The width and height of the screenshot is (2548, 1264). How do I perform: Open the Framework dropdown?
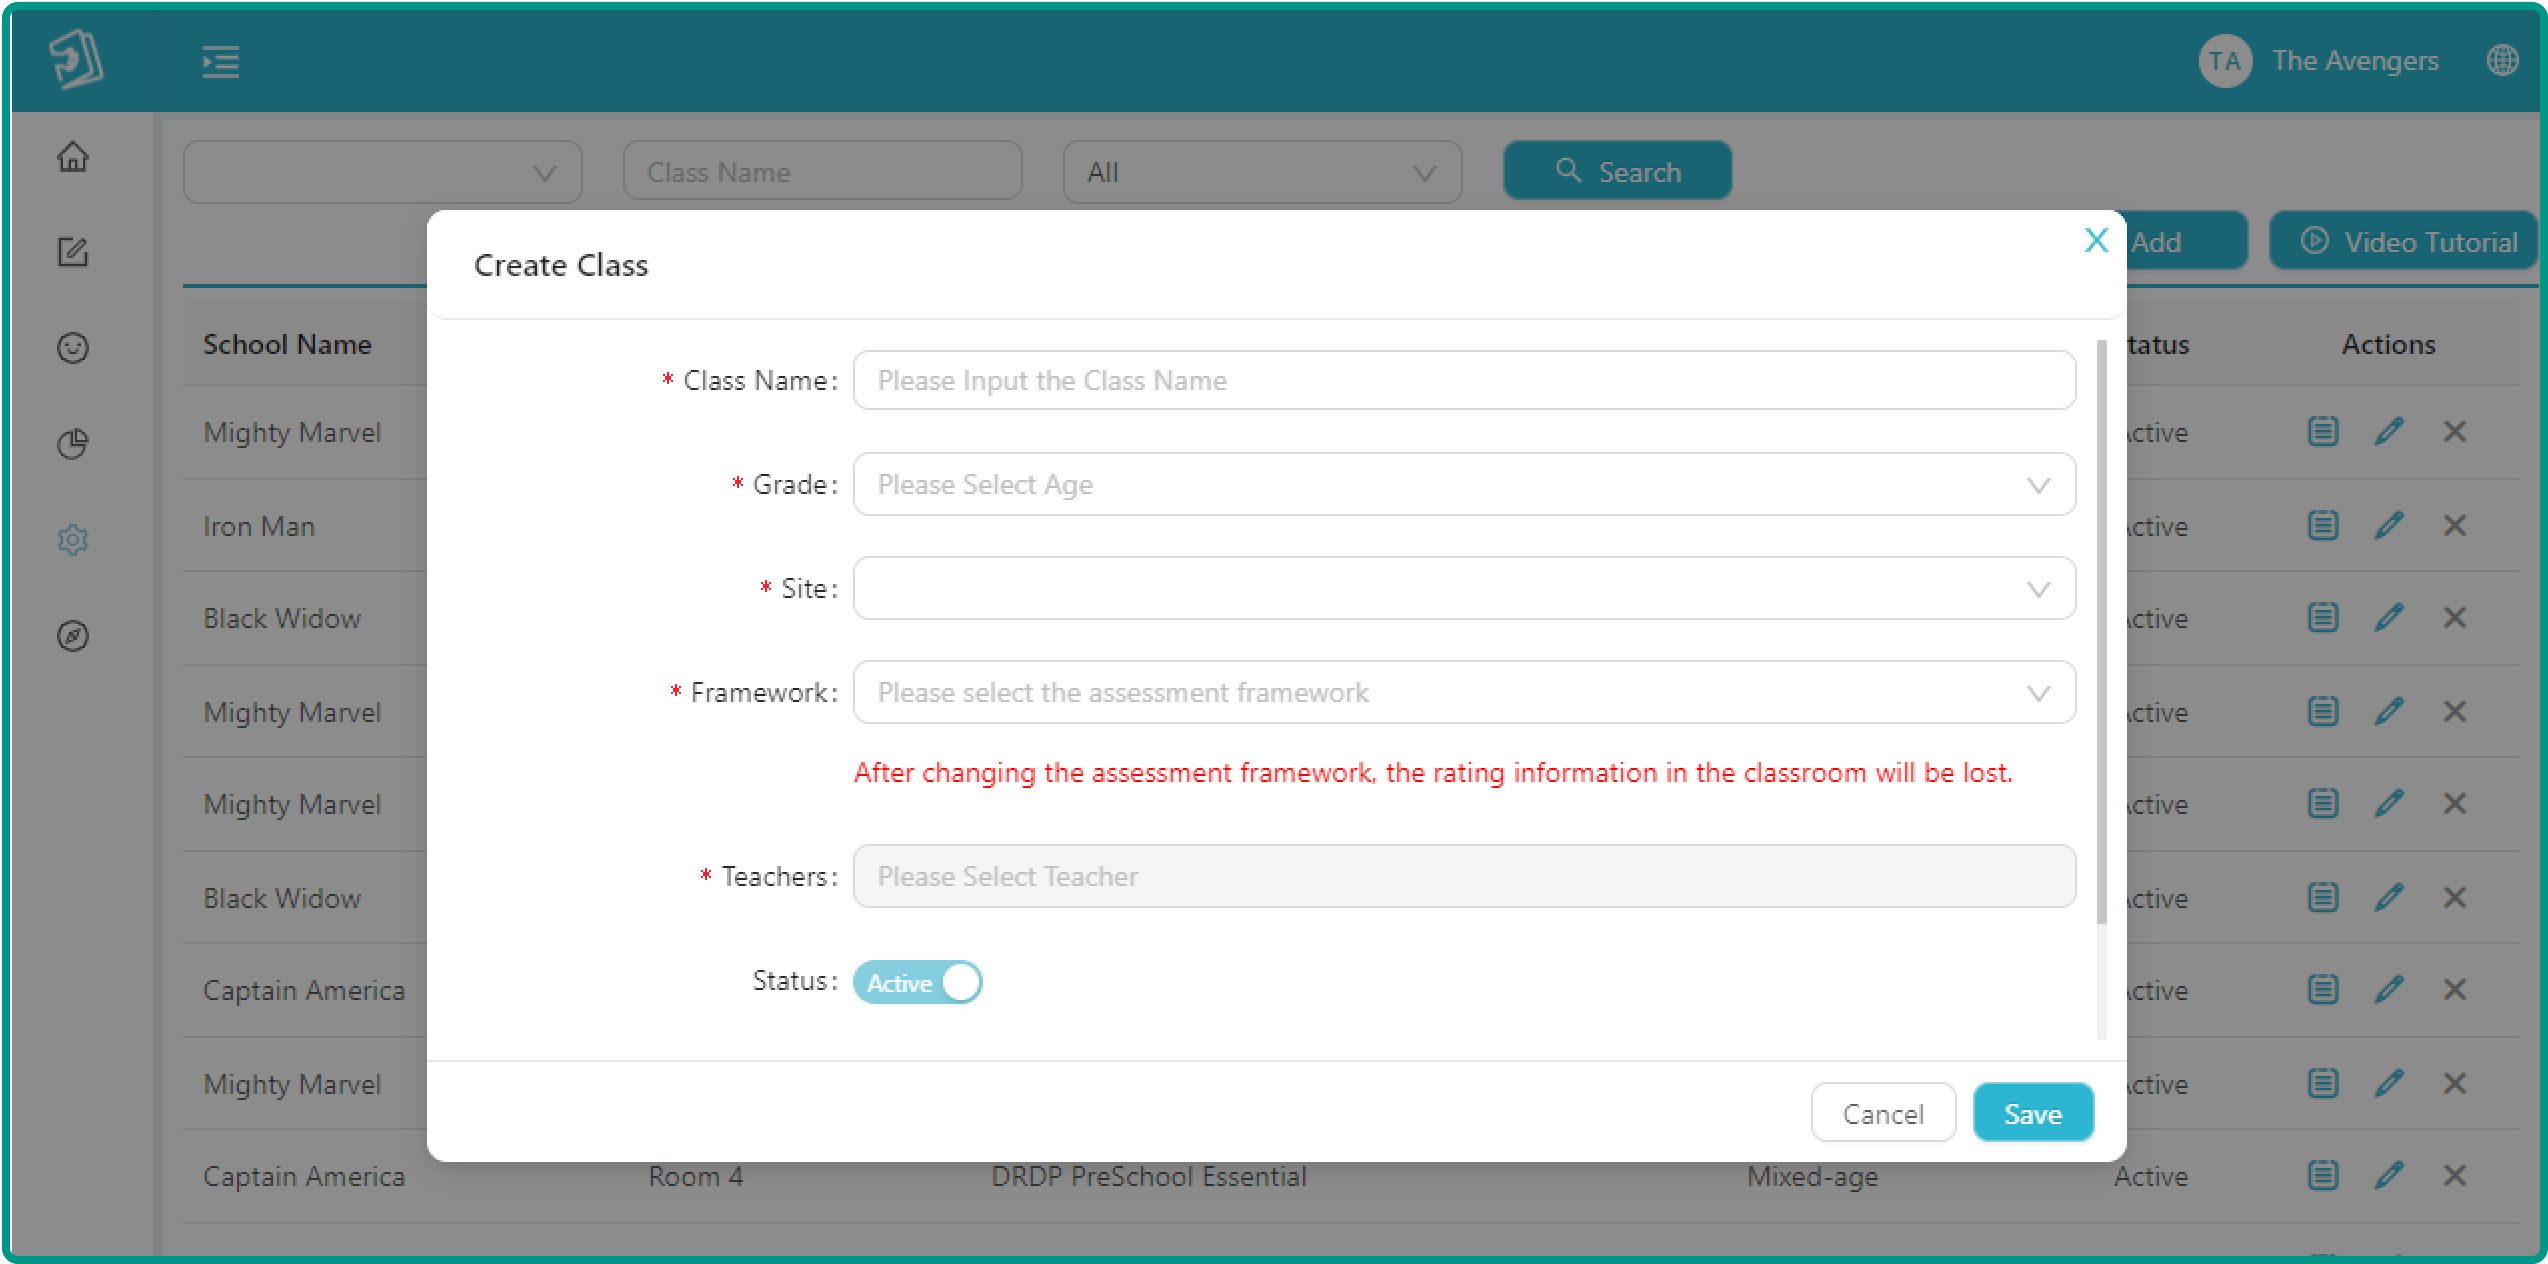coord(1464,693)
